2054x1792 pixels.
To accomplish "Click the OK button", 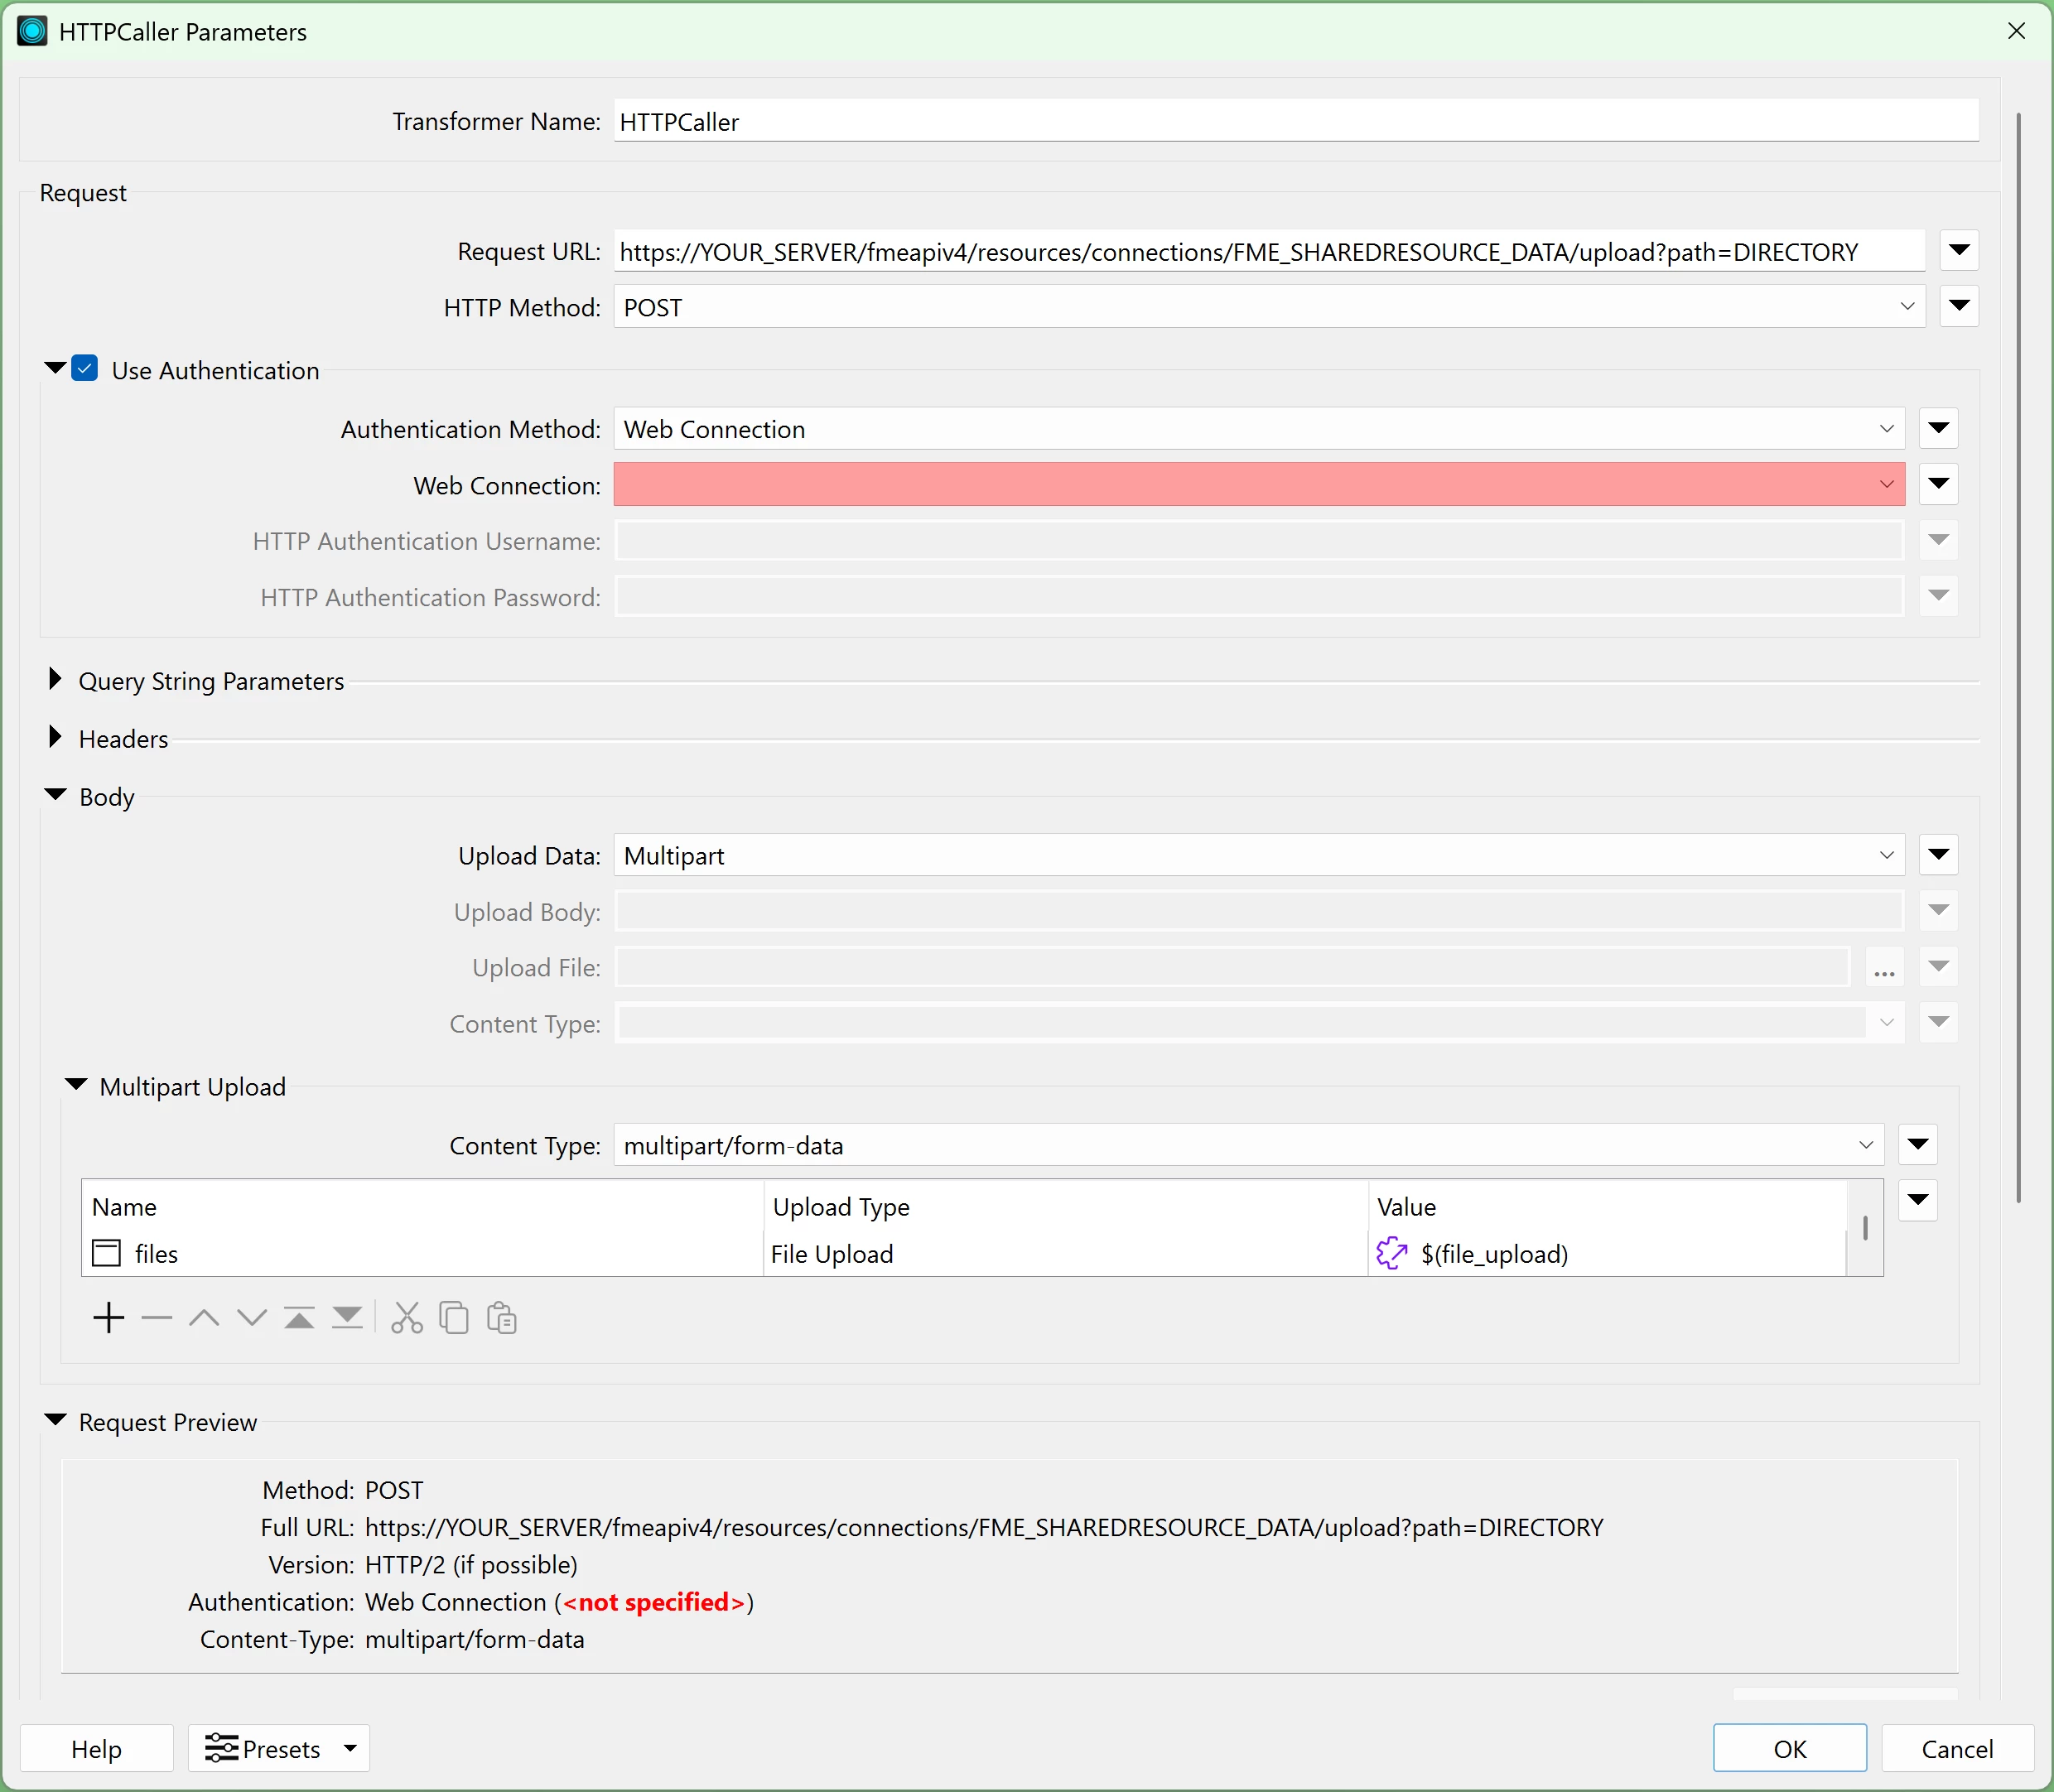I will coord(1789,1748).
